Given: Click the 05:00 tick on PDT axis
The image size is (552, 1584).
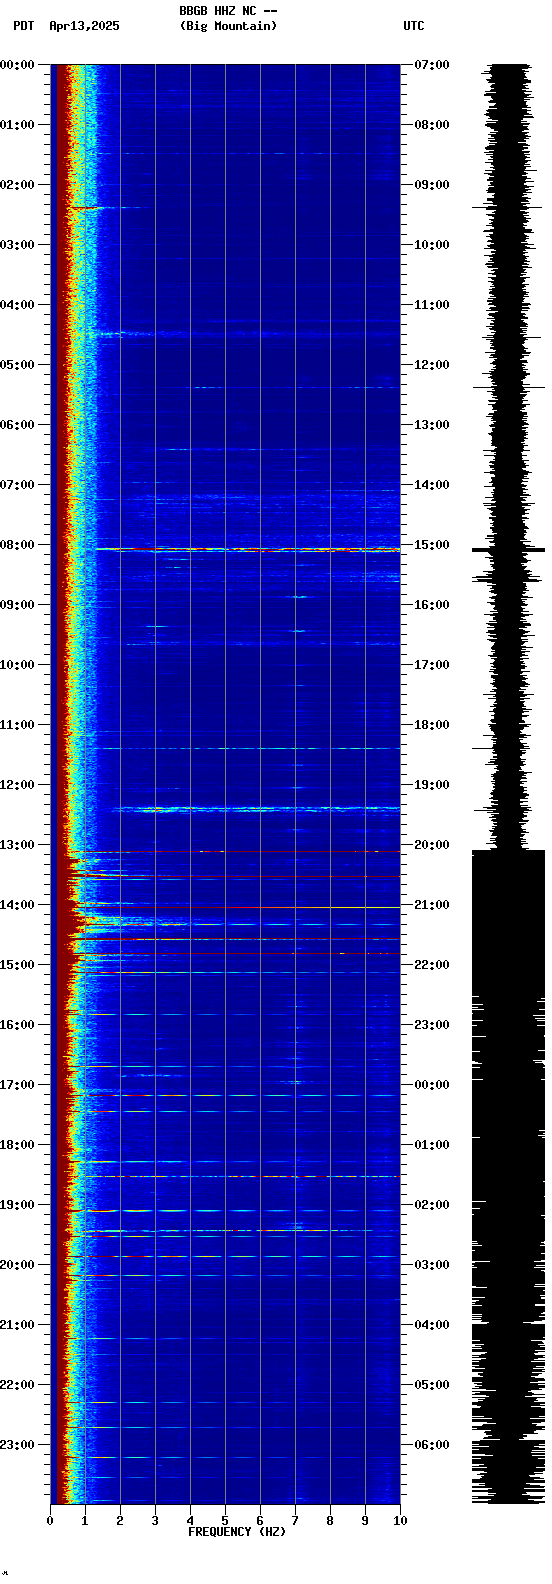Looking at the screenshot, I should click(17, 365).
